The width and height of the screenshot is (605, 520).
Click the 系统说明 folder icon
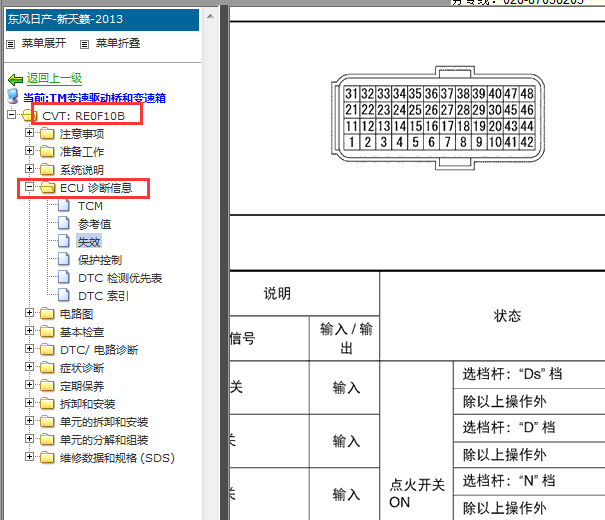pyautogui.click(x=47, y=169)
